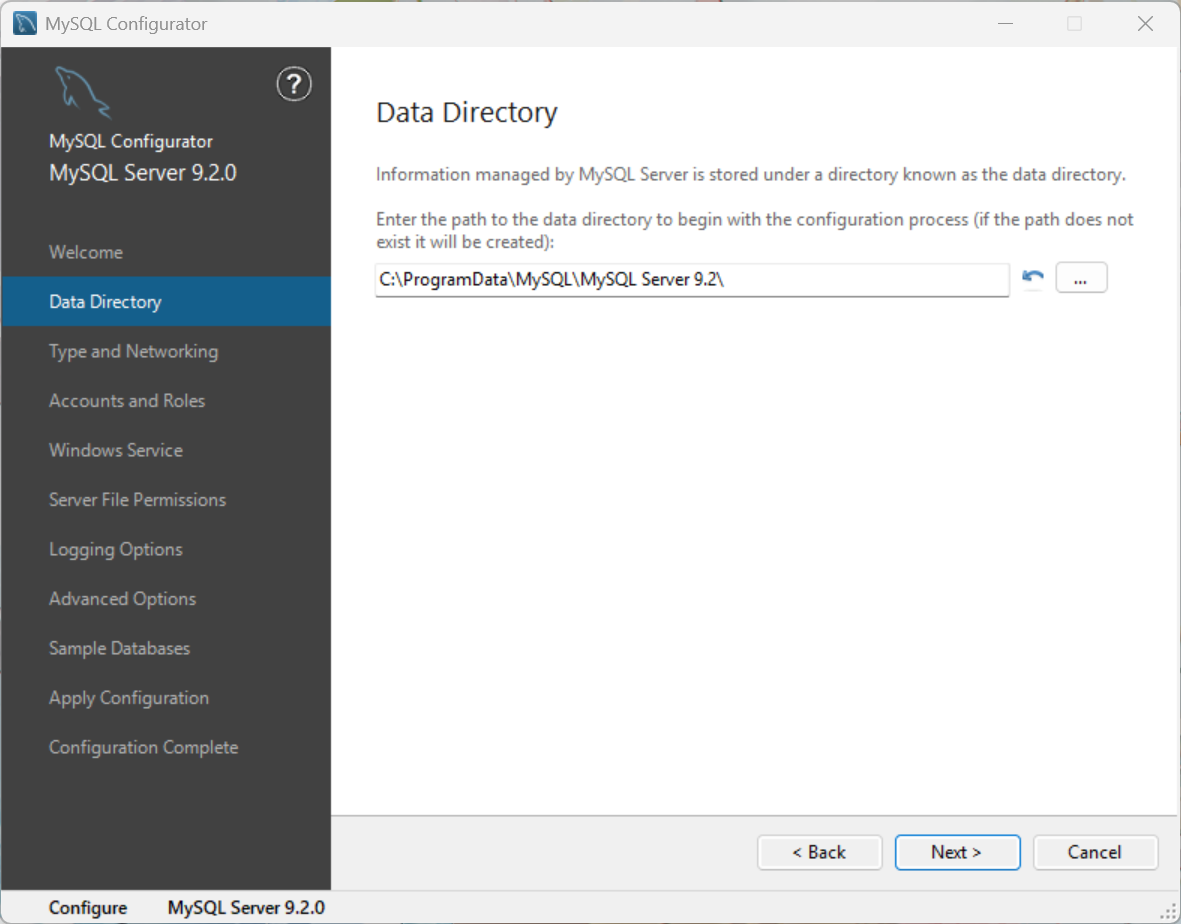The image size is (1181, 924).
Task: Select the Advanced Options step
Action: click(x=166, y=599)
